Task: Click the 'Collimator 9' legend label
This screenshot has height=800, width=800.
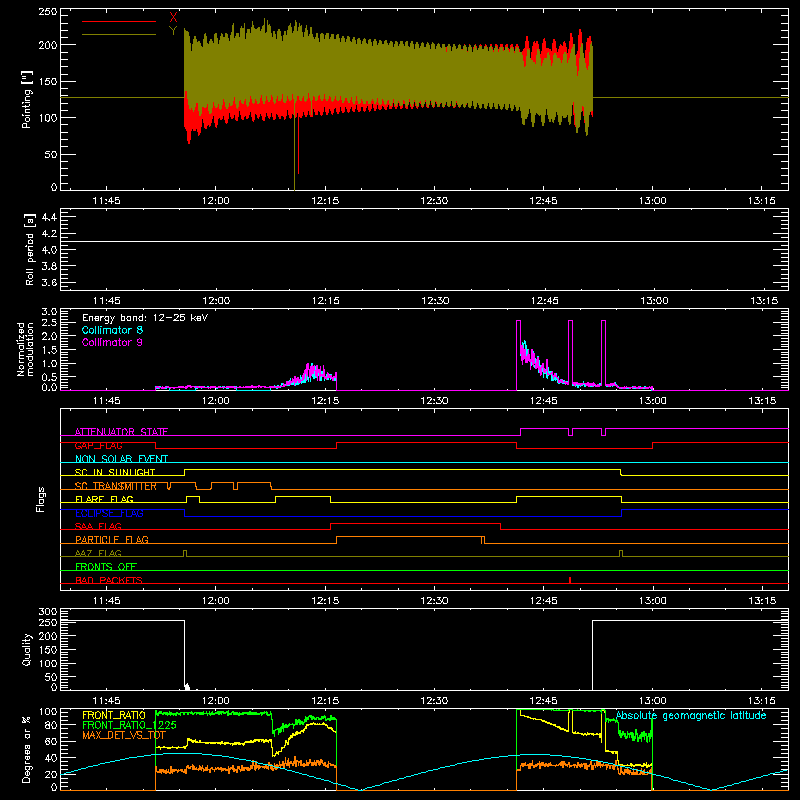Action: click(x=112, y=342)
